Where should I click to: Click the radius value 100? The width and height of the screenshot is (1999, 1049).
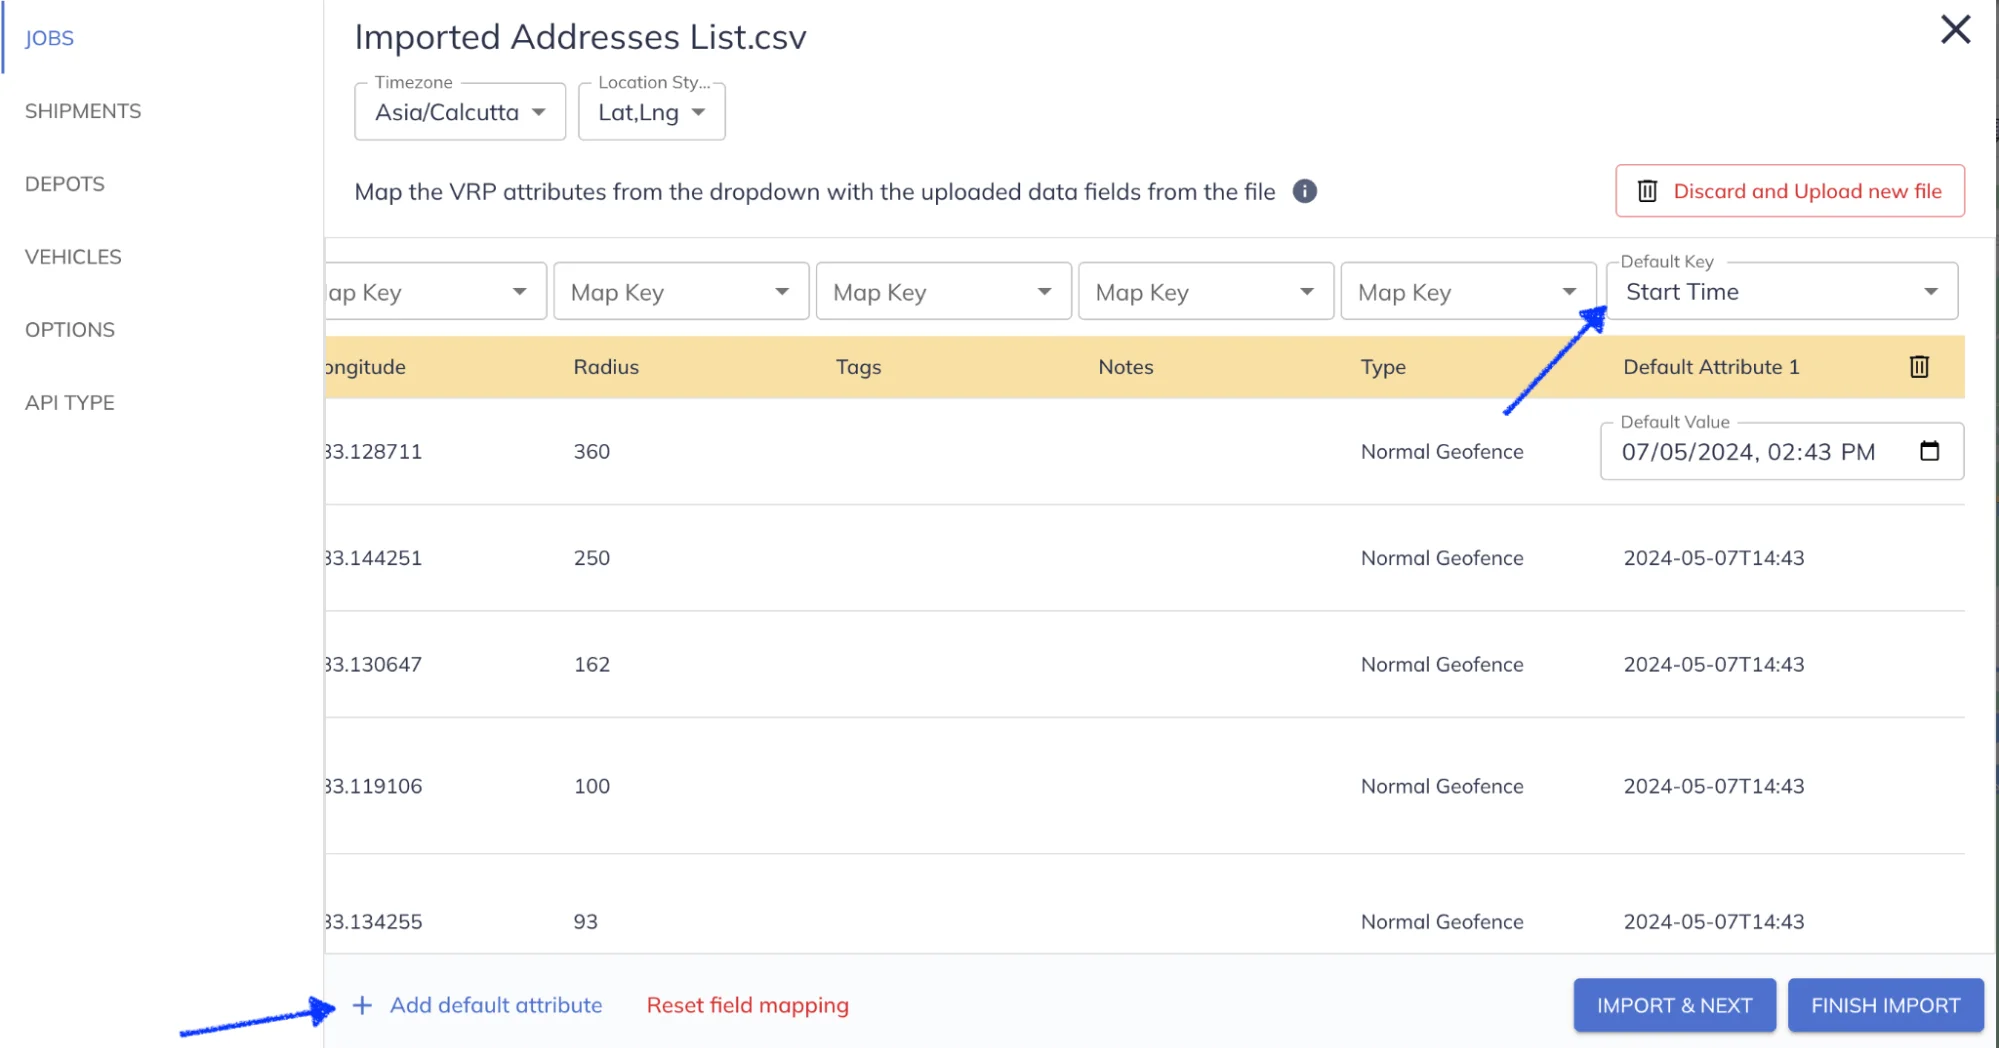(x=591, y=786)
